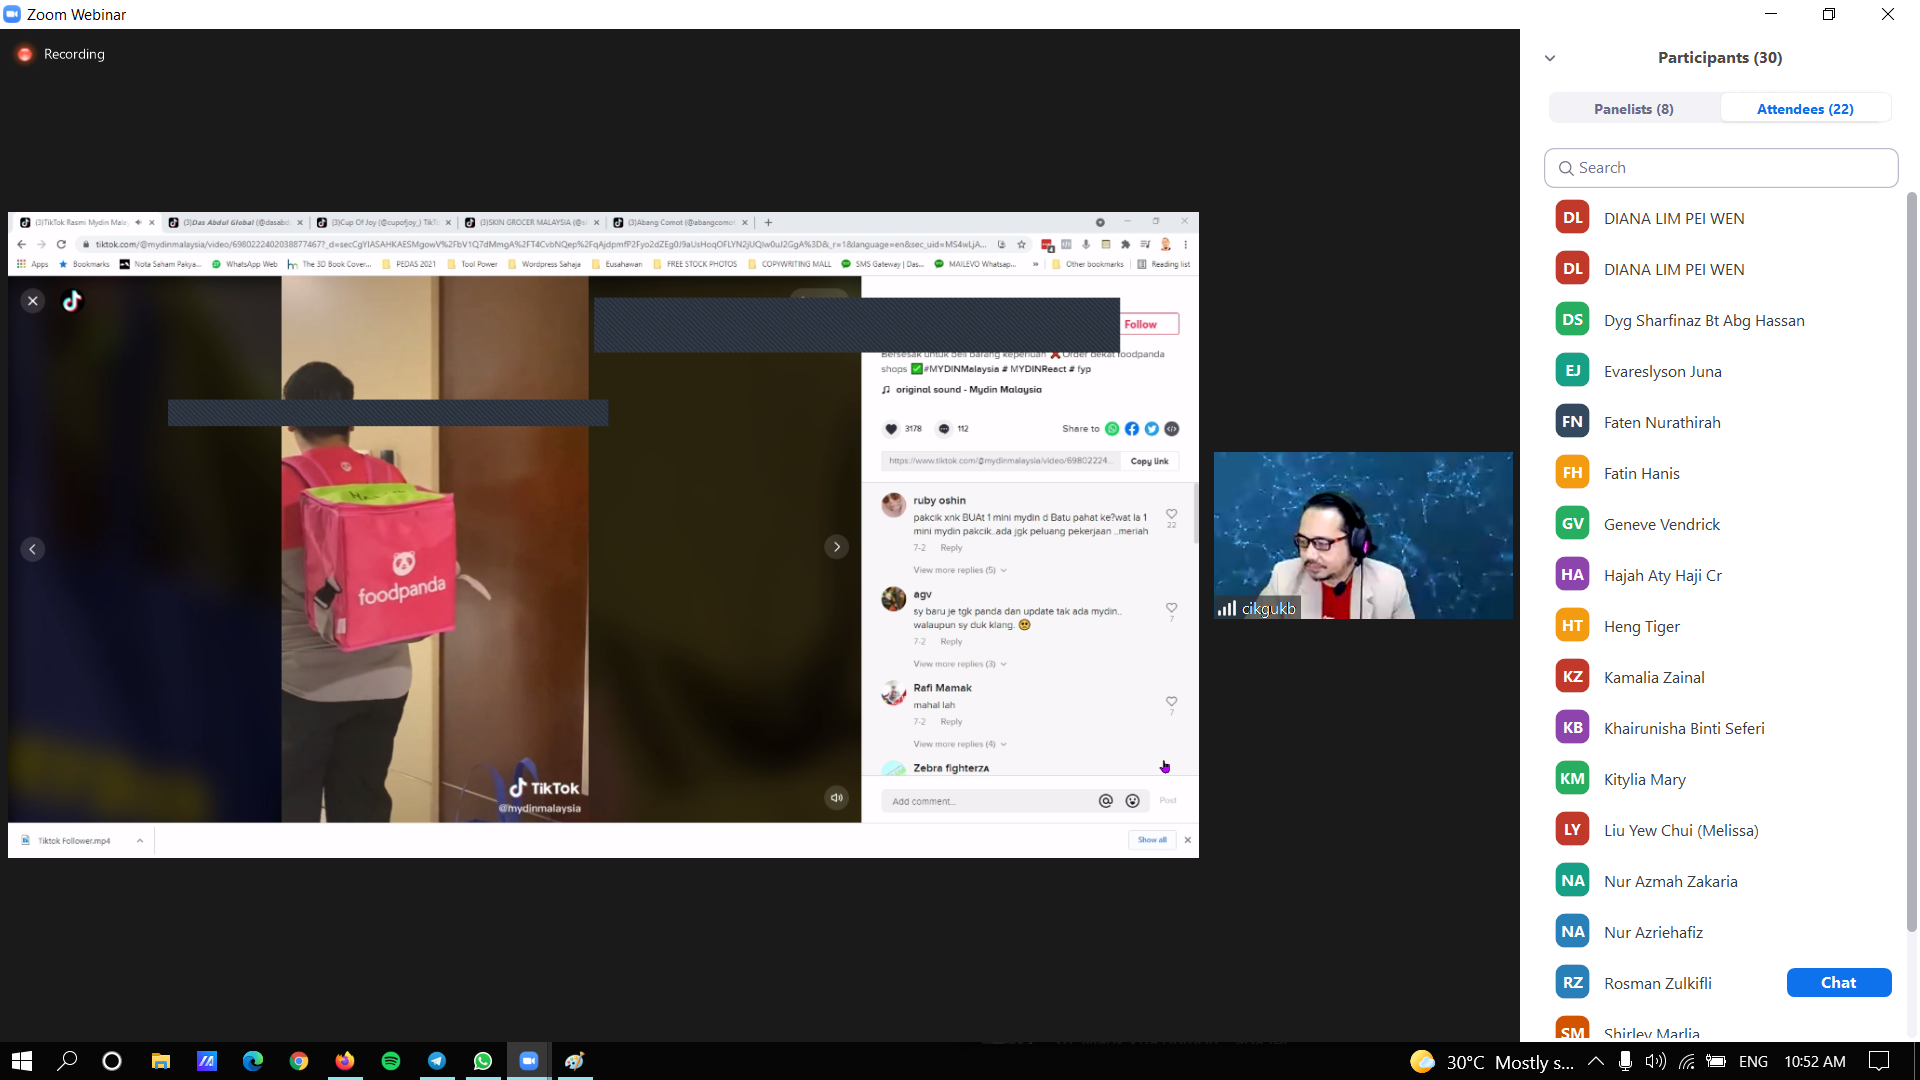Open the emoji picker icon
This screenshot has width=1920, height=1080.
coord(1132,801)
